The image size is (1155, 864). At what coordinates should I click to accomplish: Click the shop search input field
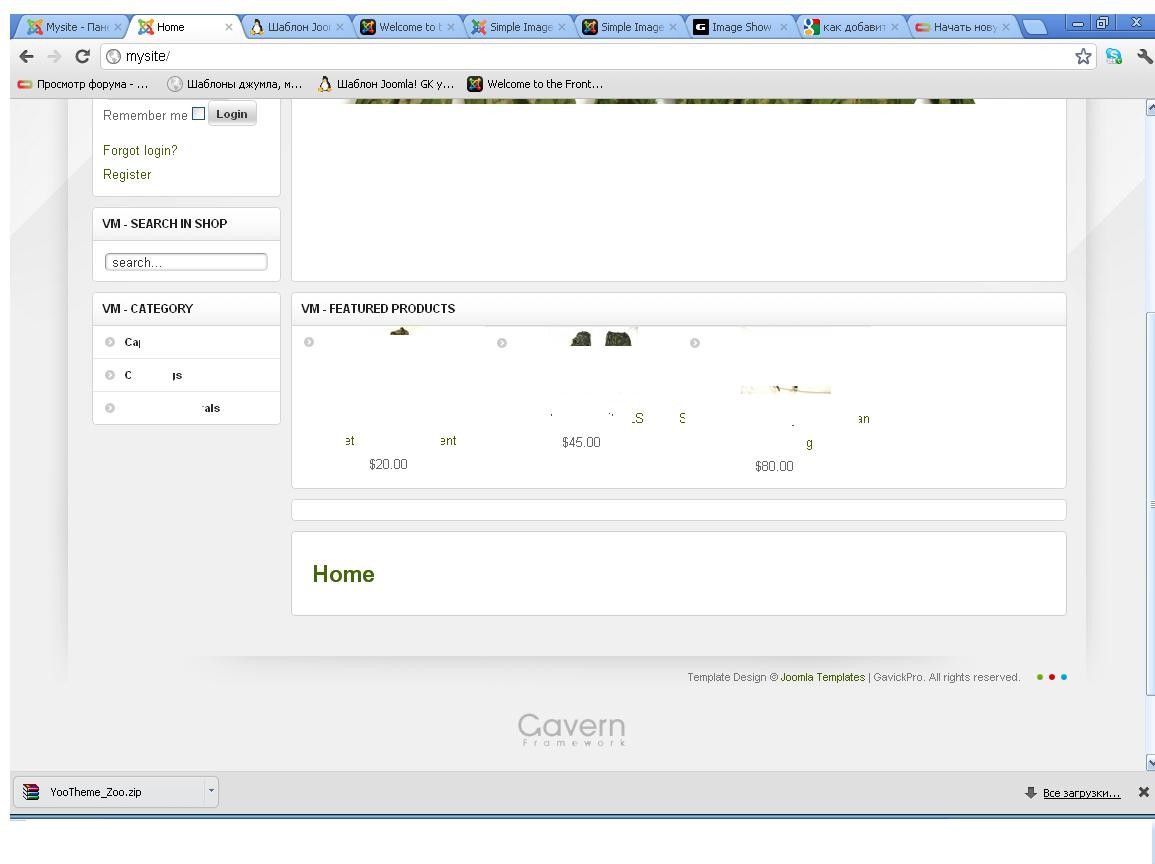click(186, 262)
